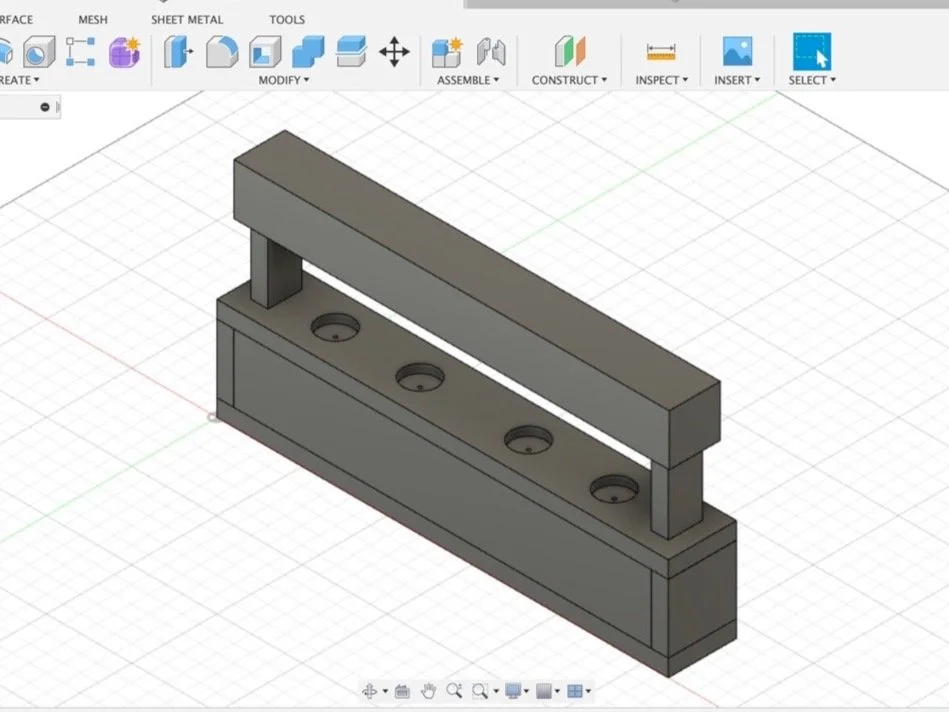Expand the Zoom Window options arrow
Screen dimensions: 949x712
pyautogui.click(x=496, y=691)
